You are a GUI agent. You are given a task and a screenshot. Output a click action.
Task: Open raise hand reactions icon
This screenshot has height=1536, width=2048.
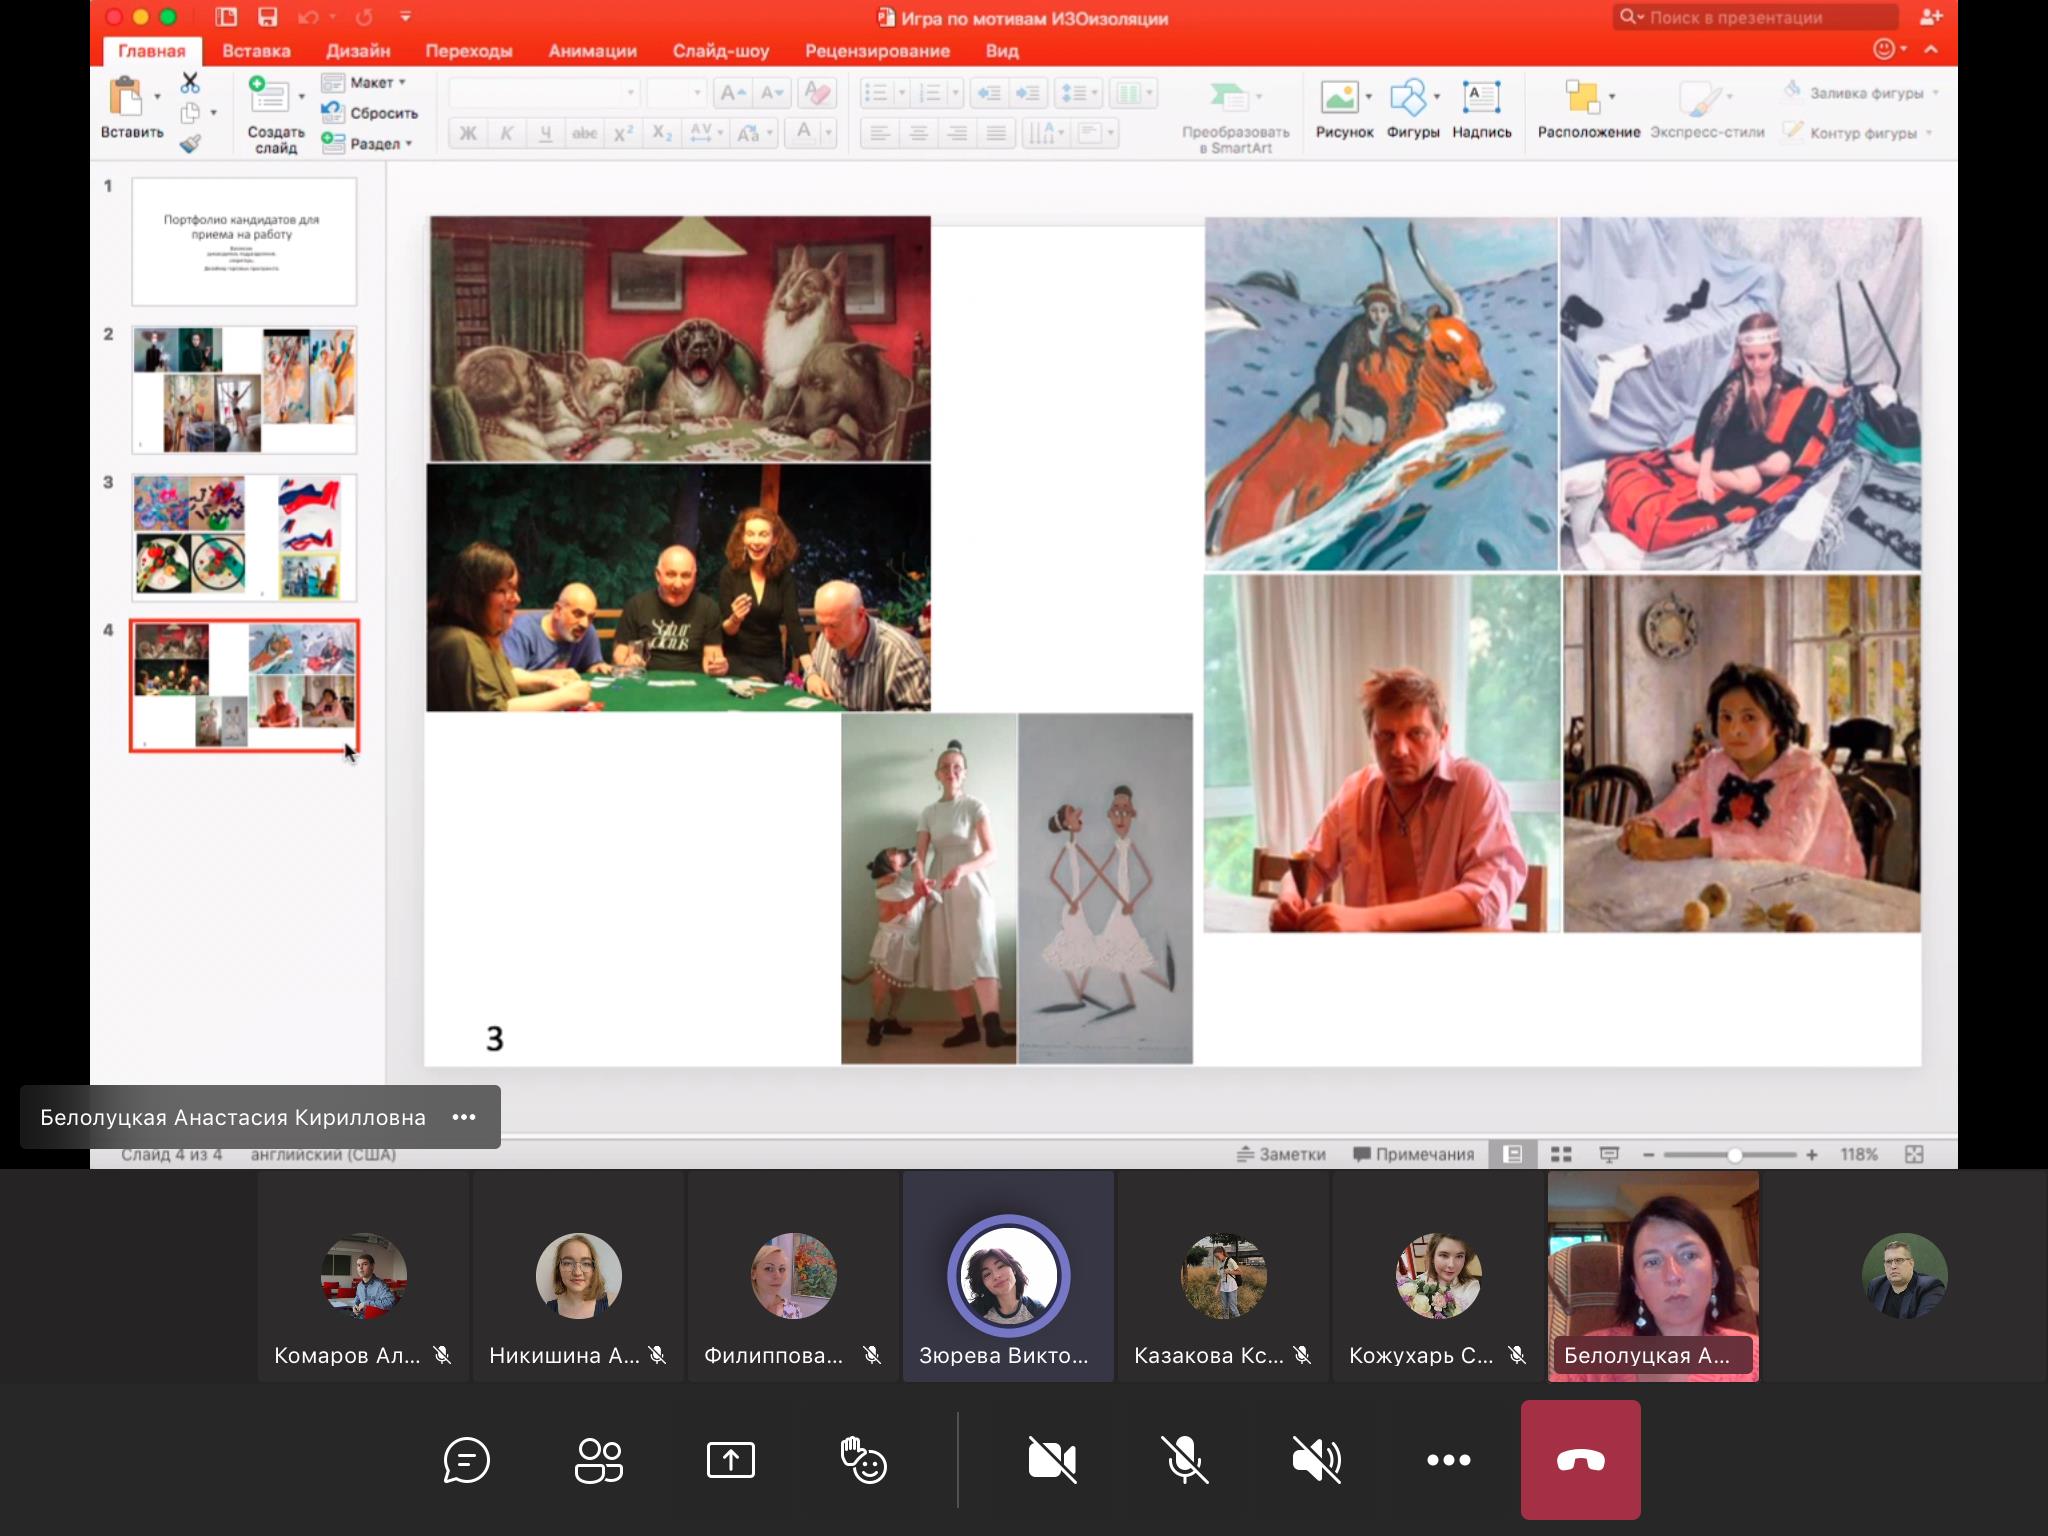coord(863,1461)
